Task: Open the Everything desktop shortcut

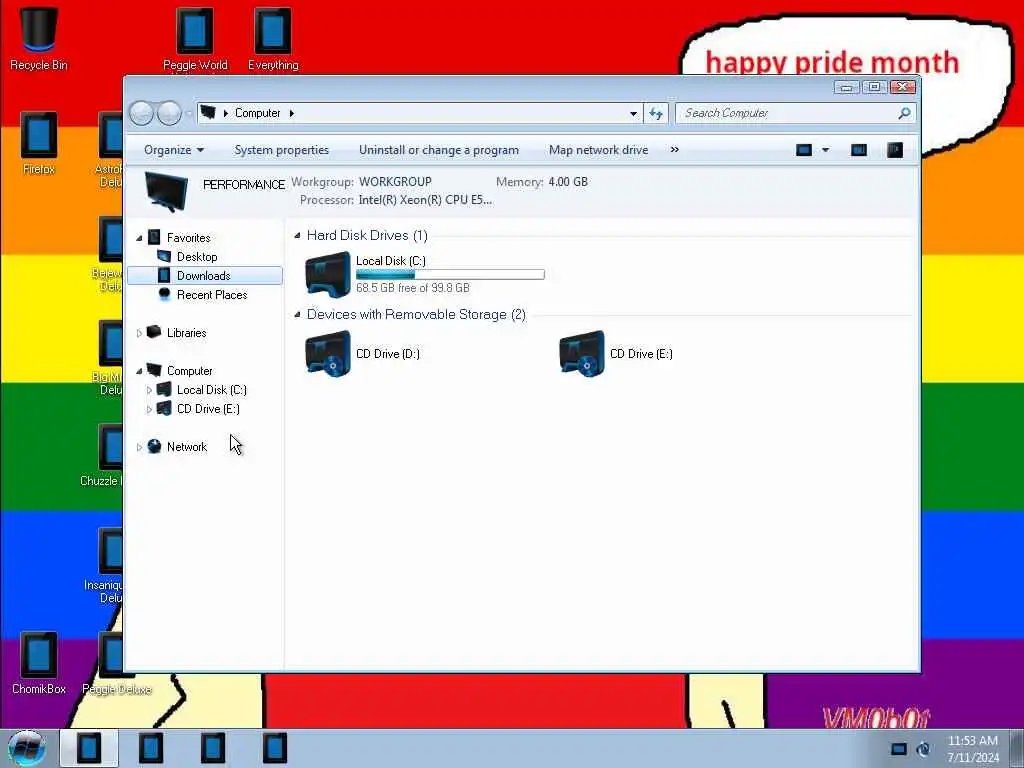Action: tap(273, 38)
